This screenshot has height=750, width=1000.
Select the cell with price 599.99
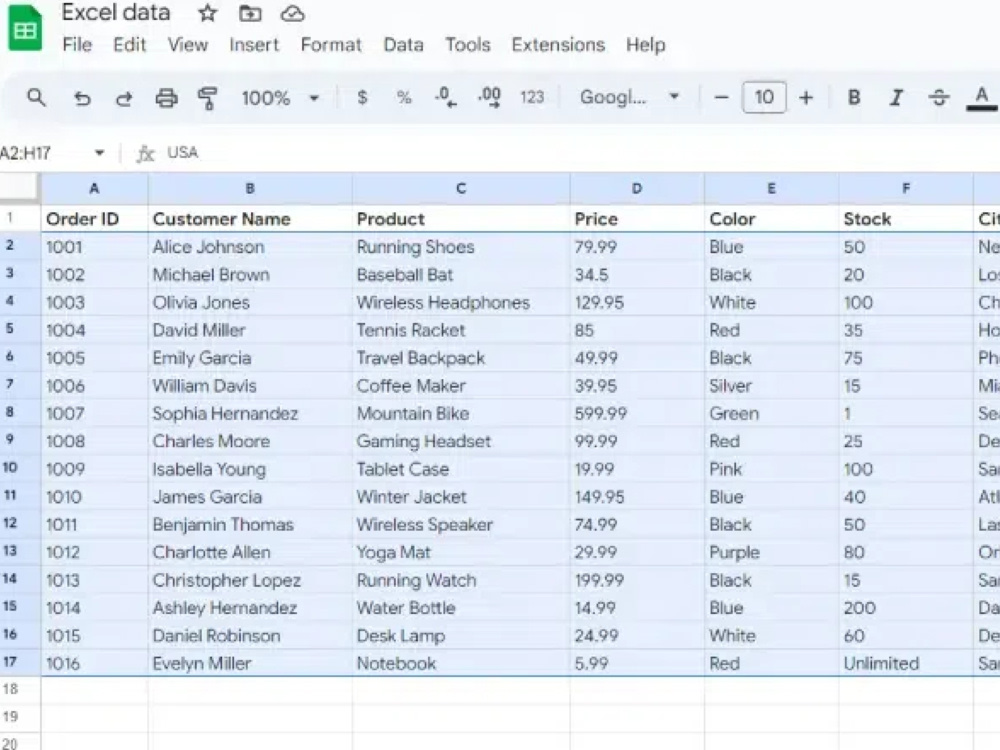[x=637, y=413]
